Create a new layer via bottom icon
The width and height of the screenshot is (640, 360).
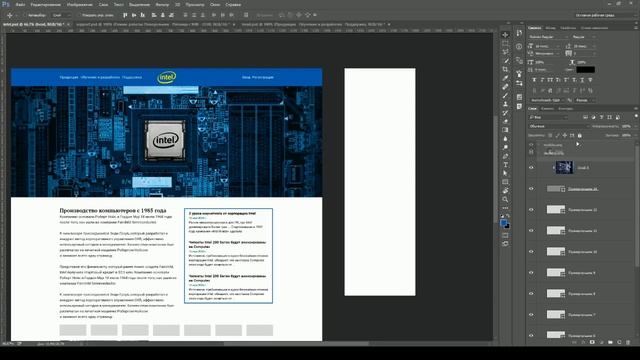(619, 342)
